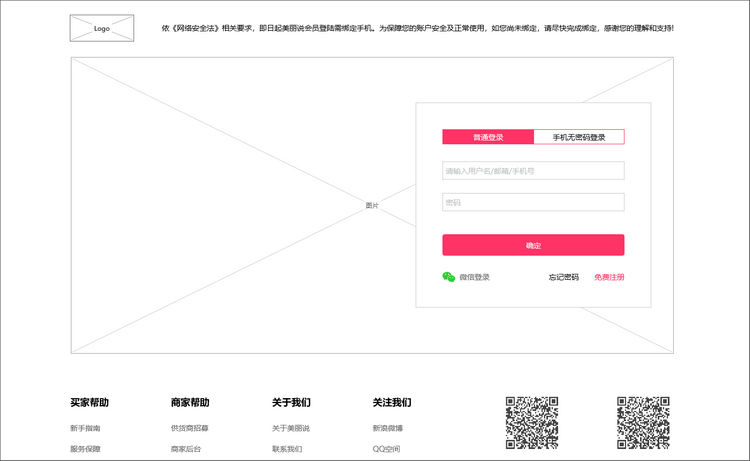Focus the 密码 password field
The width and height of the screenshot is (750, 461).
coord(533,202)
